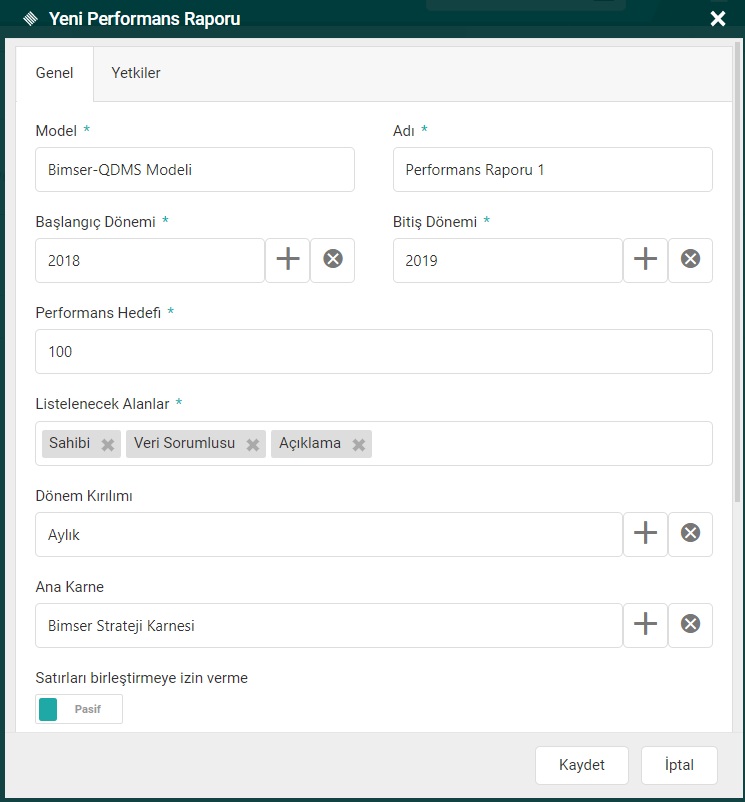Clear the Ana Karne selection with X icon

[x=690, y=625]
